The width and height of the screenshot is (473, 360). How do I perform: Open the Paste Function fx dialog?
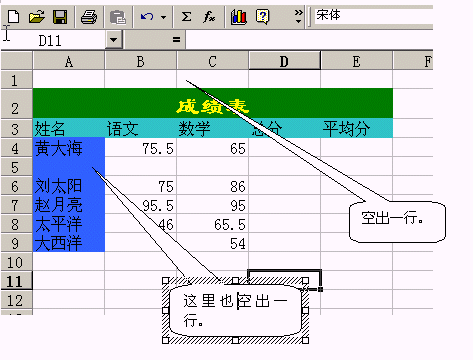pos(209,16)
